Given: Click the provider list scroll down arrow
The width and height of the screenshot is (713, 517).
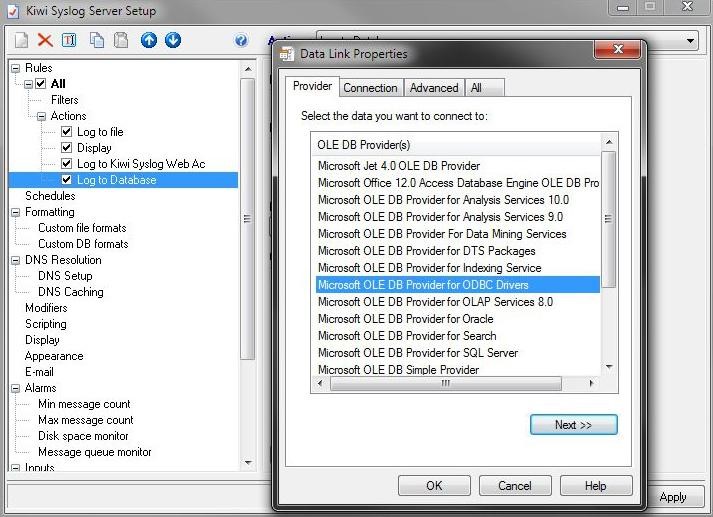Looking at the screenshot, I should [x=609, y=366].
